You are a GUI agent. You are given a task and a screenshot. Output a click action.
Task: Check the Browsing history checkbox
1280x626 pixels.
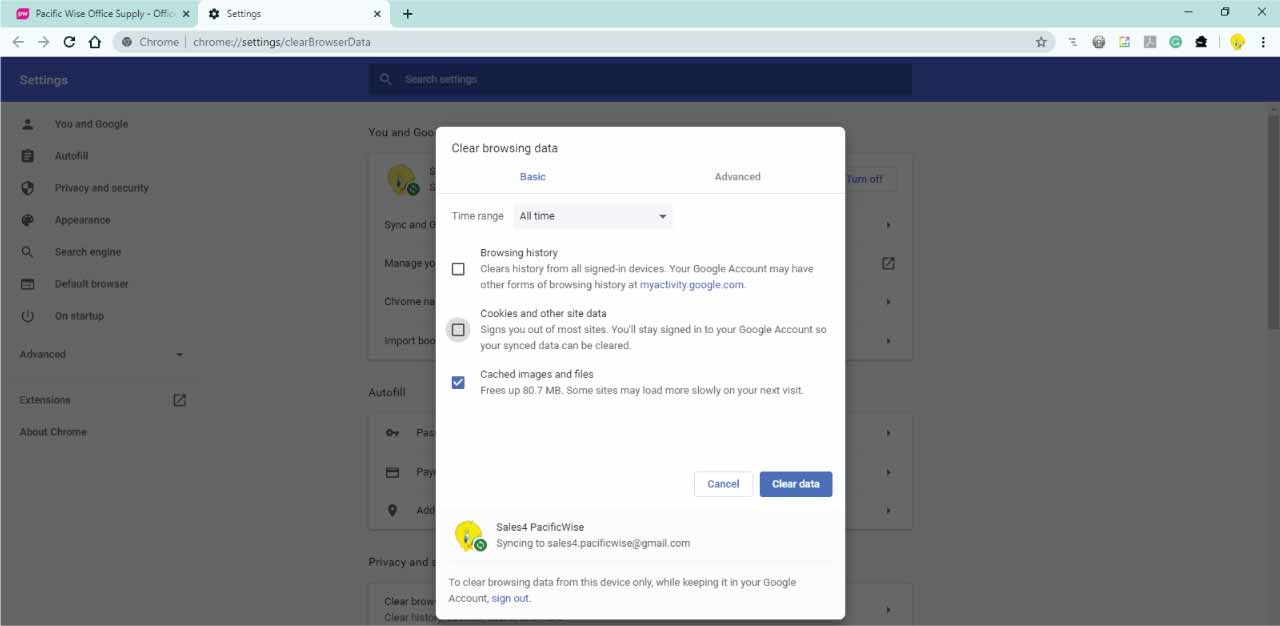pyautogui.click(x=458, y=269)
